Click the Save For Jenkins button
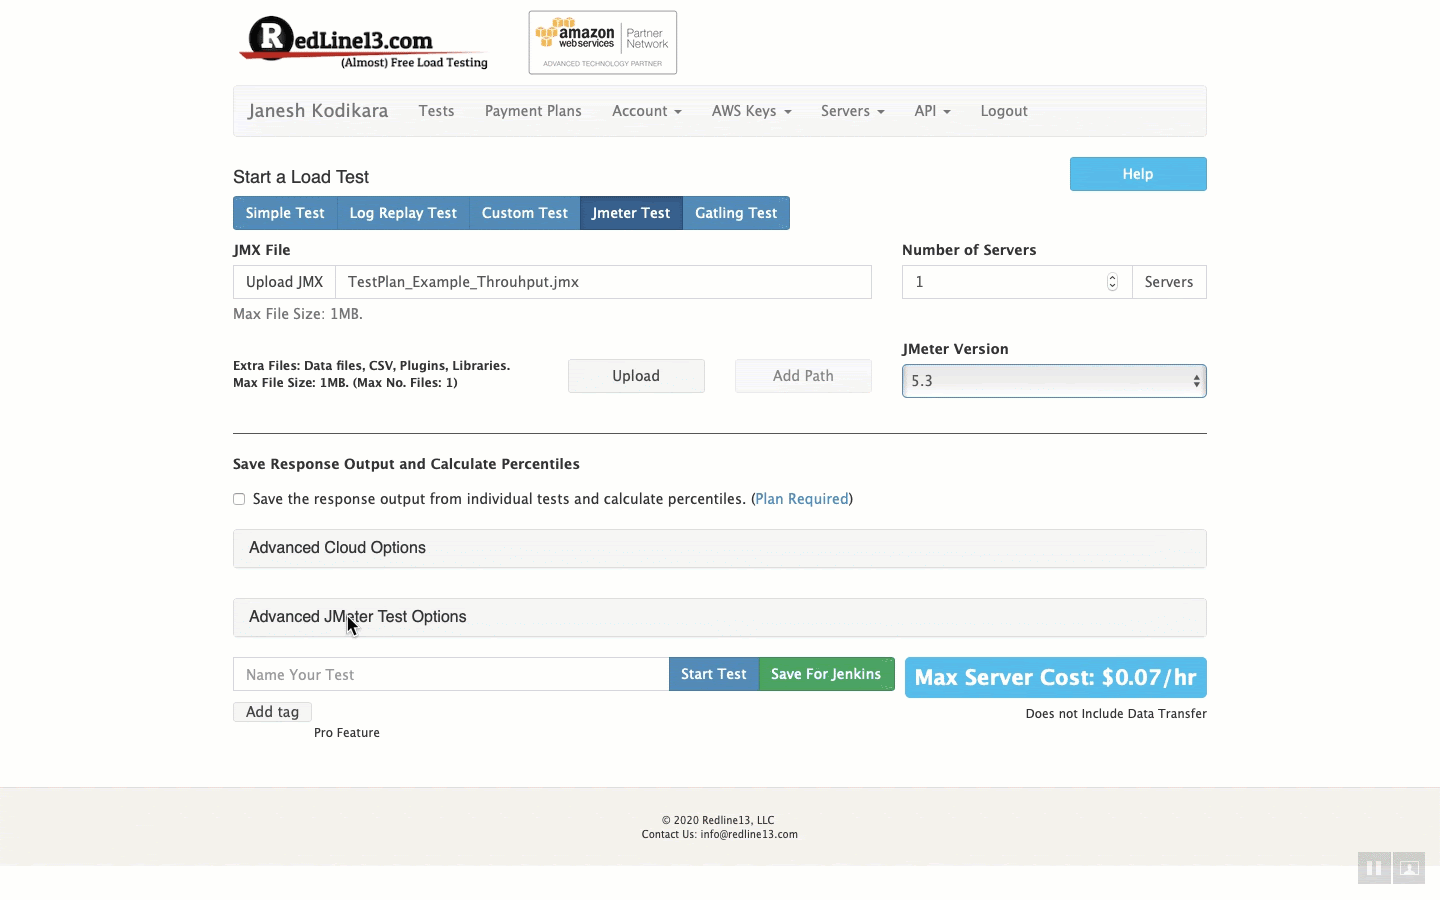The width and height of the screenshot is (1440, 900). [826, 674]
